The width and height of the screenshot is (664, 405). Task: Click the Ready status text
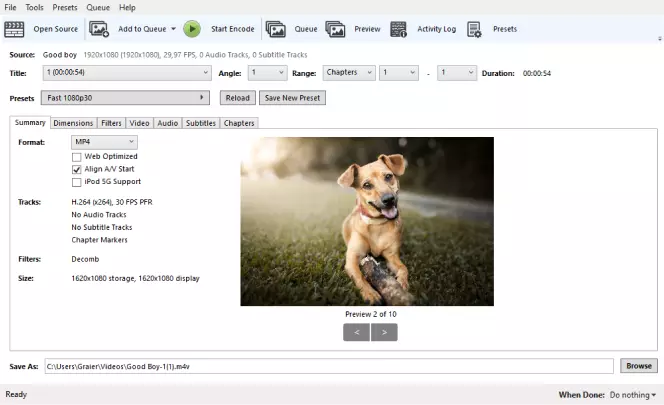16,394
